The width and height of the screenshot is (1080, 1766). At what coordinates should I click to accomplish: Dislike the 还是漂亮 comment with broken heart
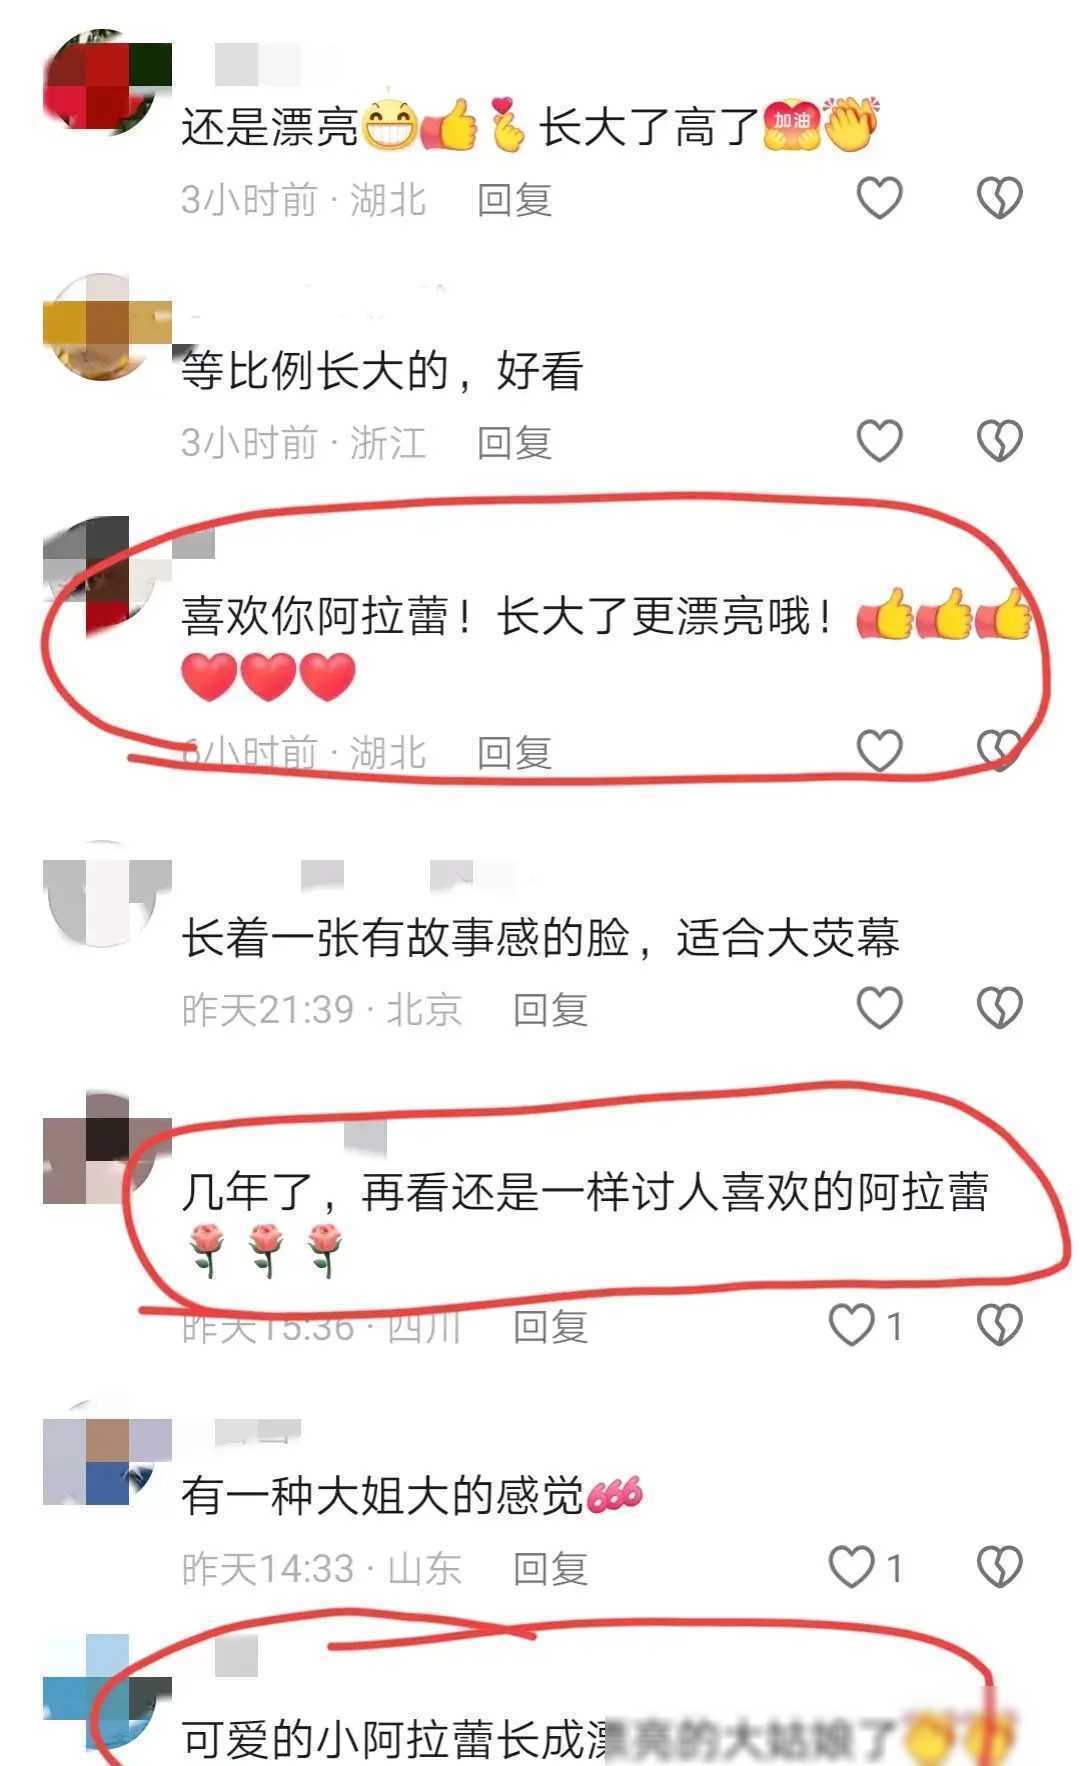click(999, 198)
